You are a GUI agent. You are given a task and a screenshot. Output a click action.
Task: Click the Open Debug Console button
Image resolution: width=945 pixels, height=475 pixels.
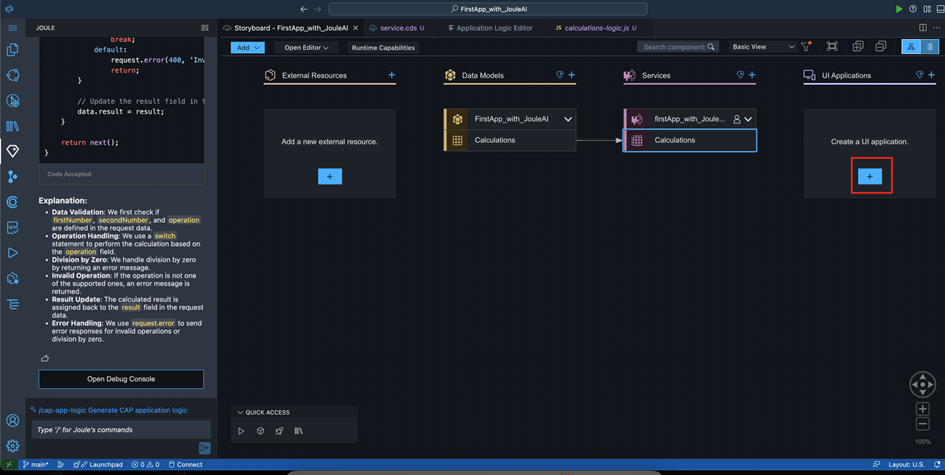pyautogui.click(x=121, y=379)
